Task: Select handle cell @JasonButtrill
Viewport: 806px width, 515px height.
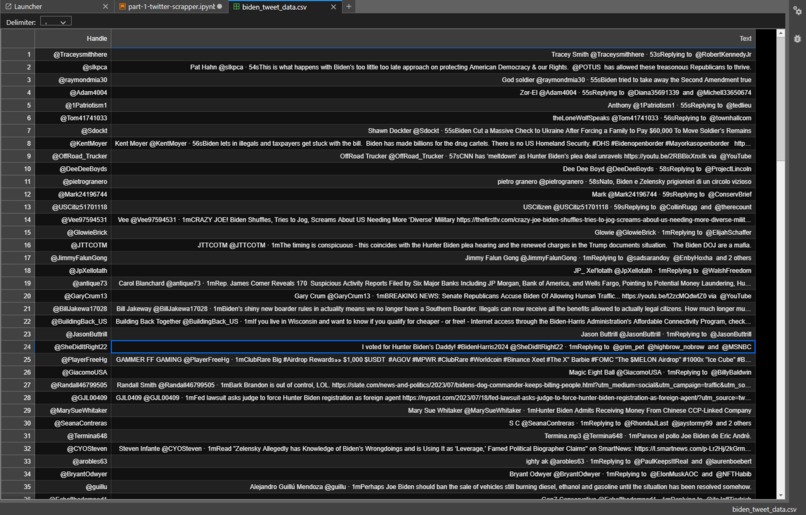Action: (73, 334)
